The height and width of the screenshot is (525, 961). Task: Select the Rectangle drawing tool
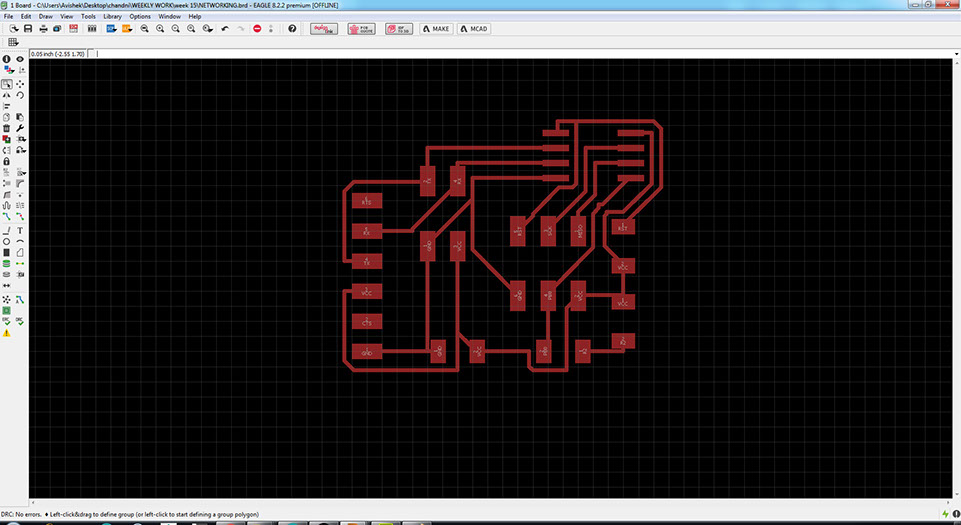tap(6, 252)
